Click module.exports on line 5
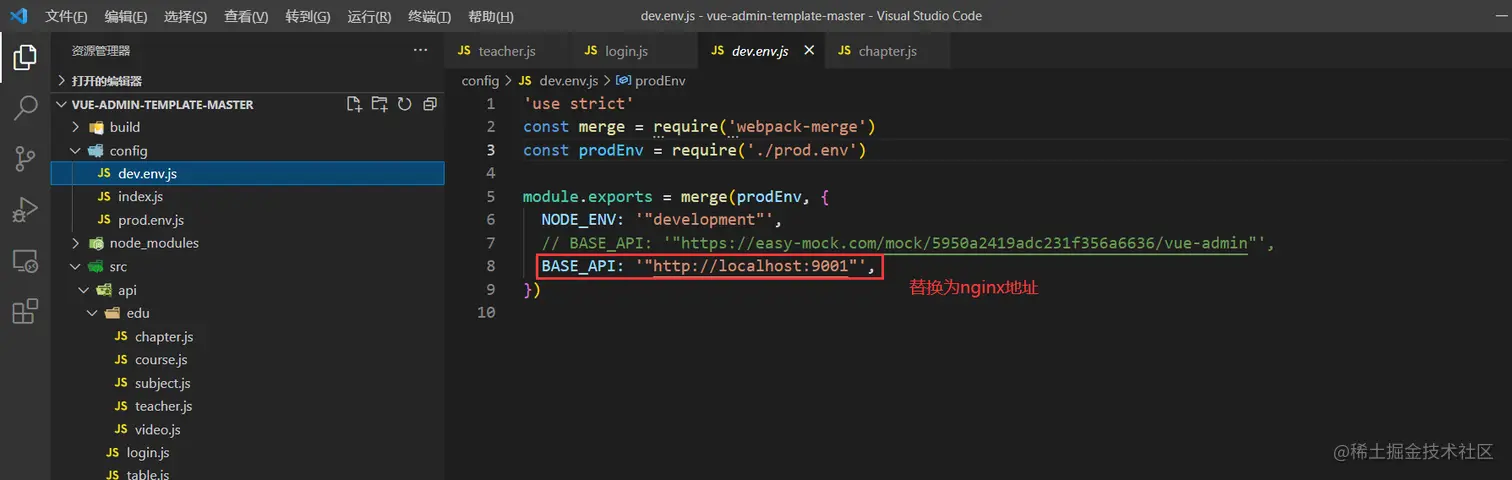The image size is (1512, 480). pos(588,196)
